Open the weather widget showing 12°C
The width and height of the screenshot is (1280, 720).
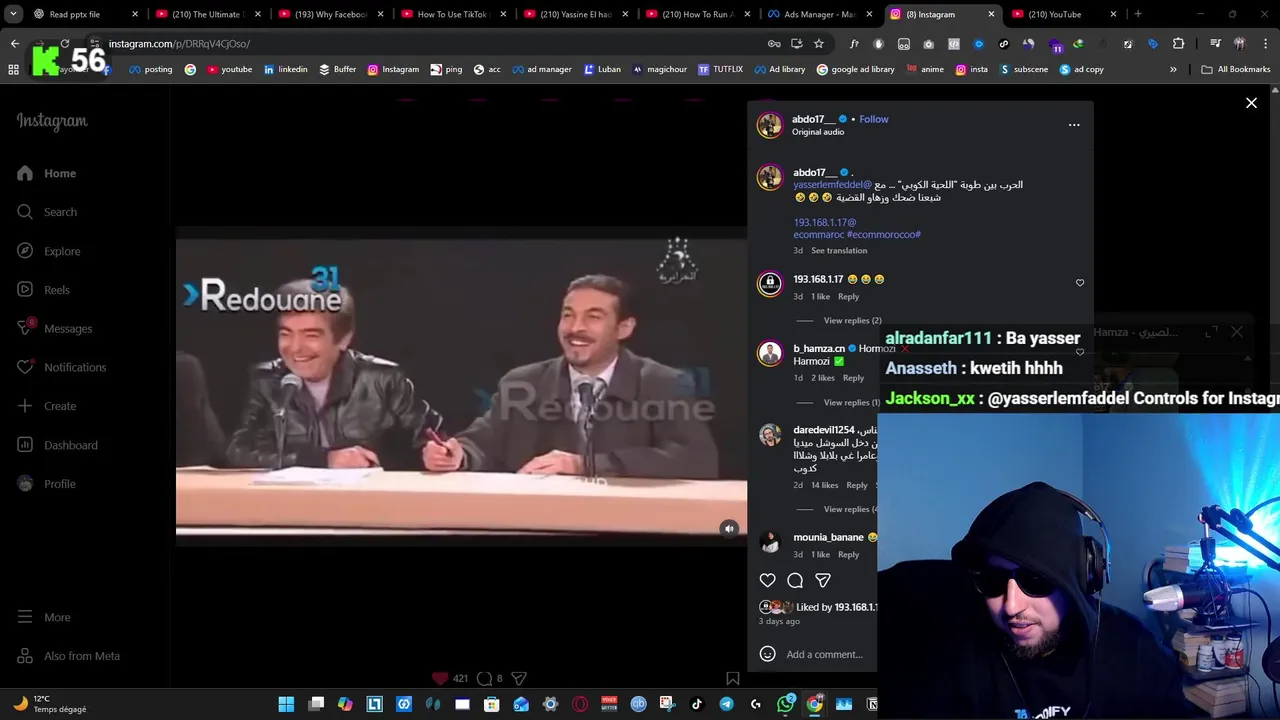coord(50,704)
